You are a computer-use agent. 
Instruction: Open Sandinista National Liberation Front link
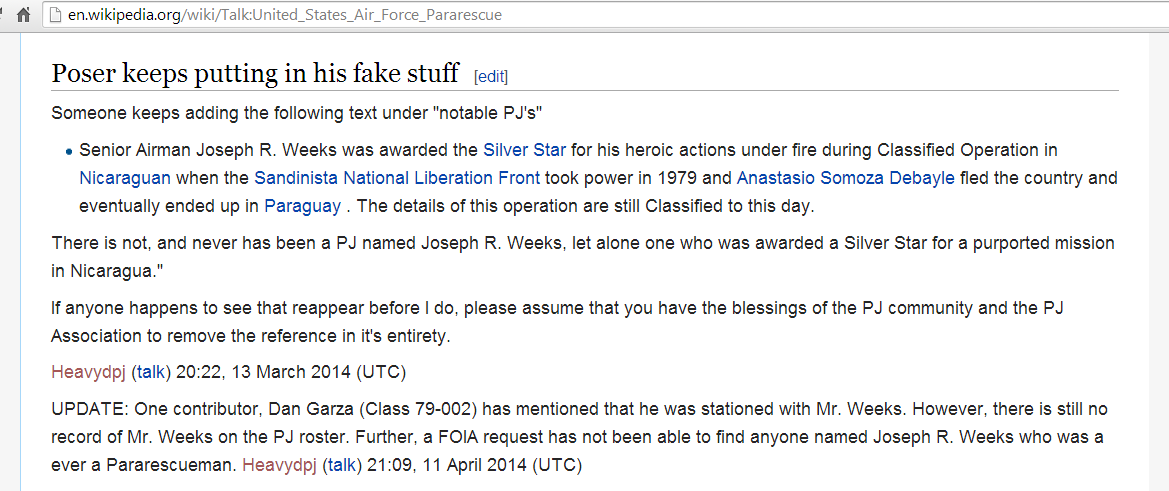tap(397, 178)
